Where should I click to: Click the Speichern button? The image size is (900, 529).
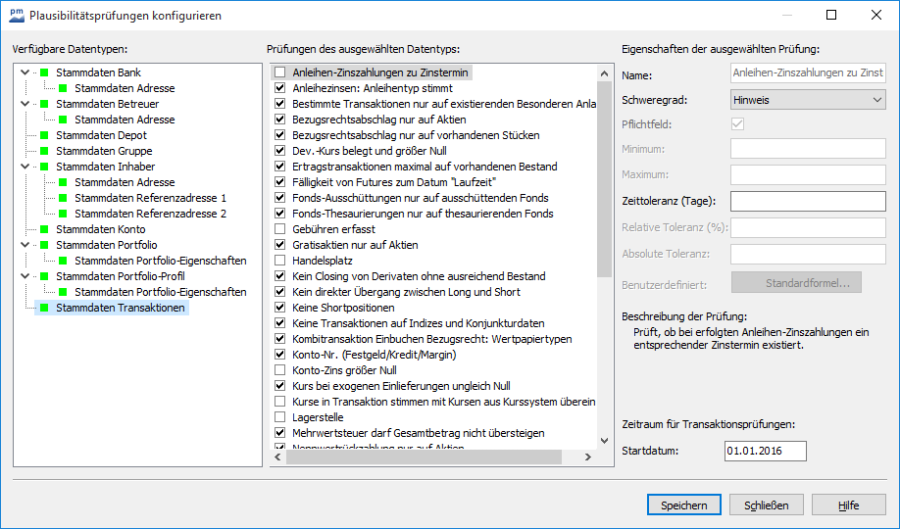(684, 505)
